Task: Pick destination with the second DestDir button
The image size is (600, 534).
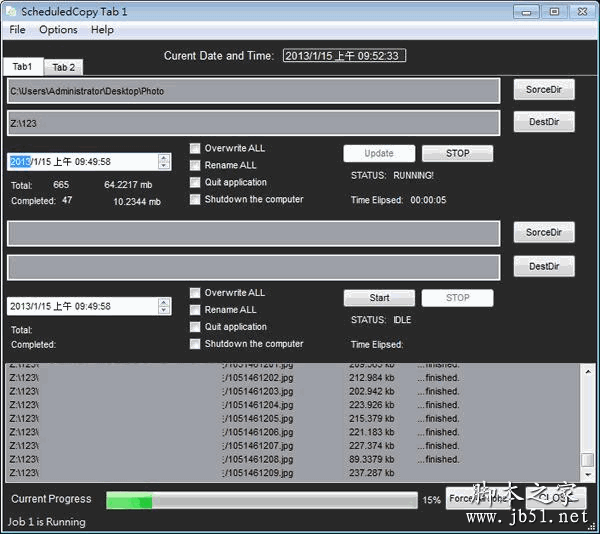Action: (544, 266)
